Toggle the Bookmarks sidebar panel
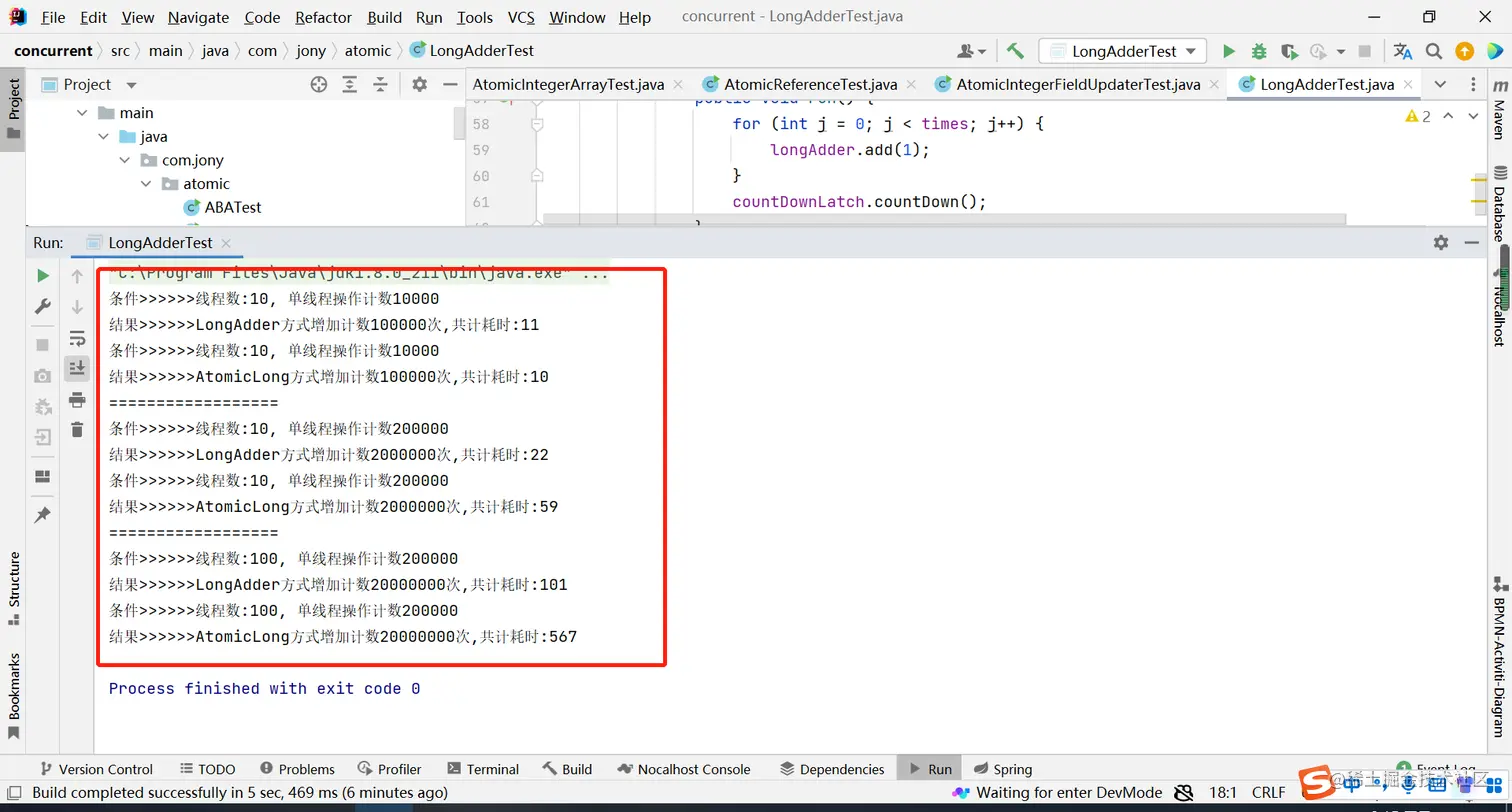The height and width of the screenshot is (812, 1512). tap(14, 697)
